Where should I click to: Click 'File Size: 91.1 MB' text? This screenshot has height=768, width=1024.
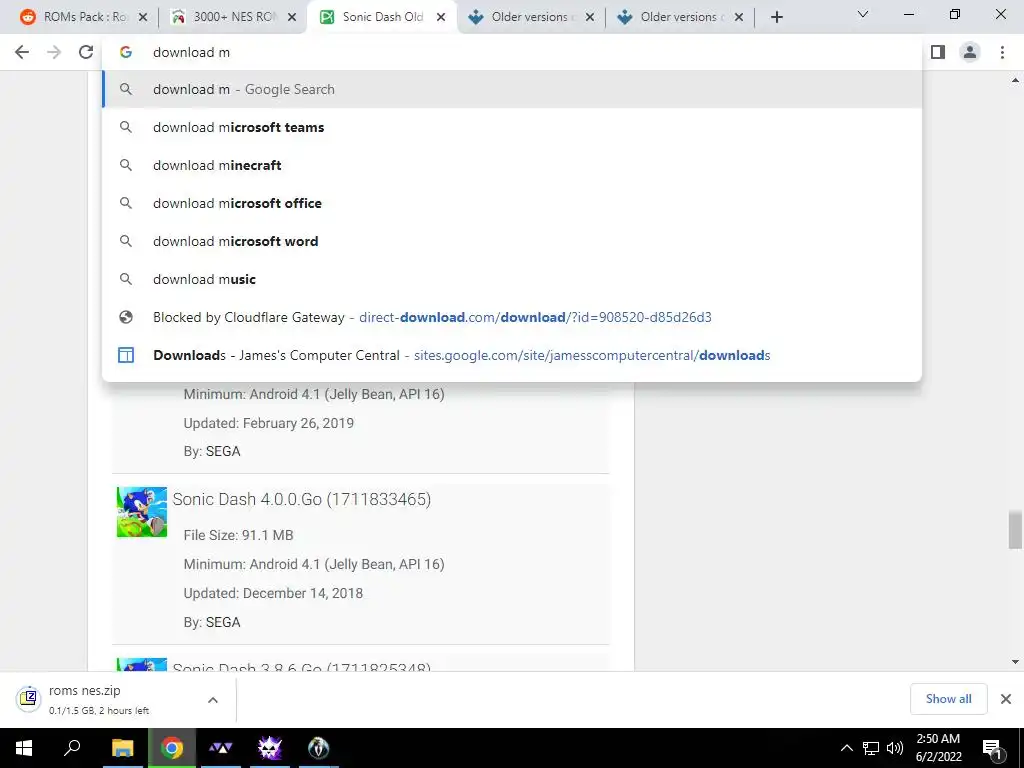[238, 535]
